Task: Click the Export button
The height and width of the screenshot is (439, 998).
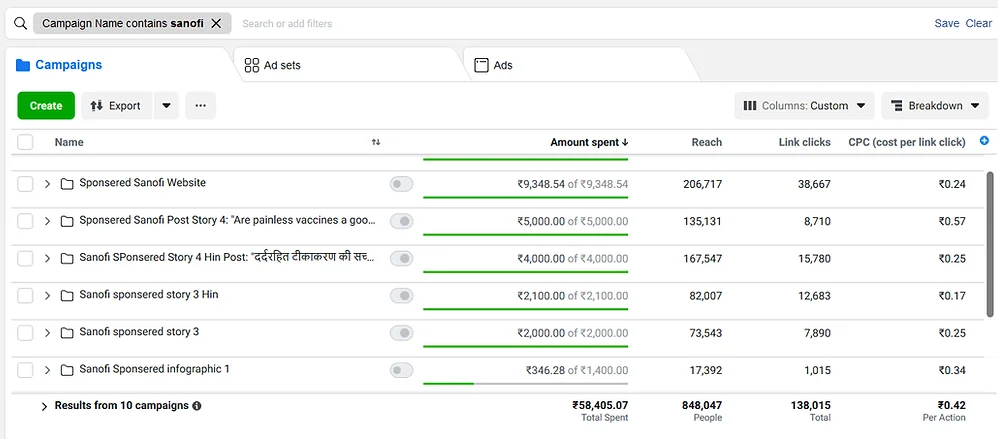Action: pyautogui.click(x=116, y=106)
